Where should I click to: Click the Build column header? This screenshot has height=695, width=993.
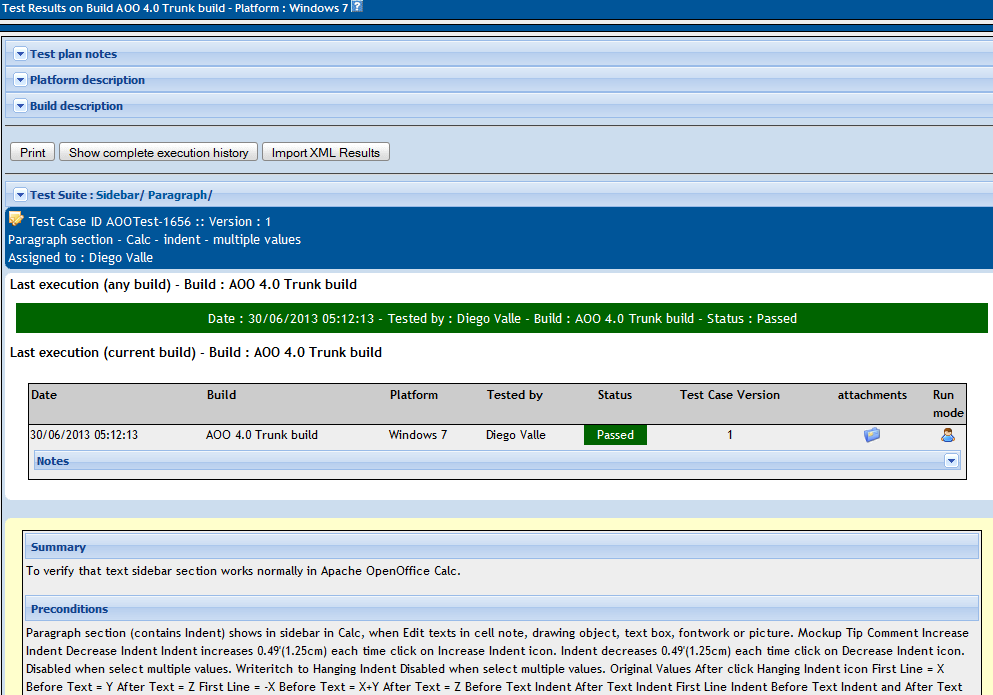[222, 395]
